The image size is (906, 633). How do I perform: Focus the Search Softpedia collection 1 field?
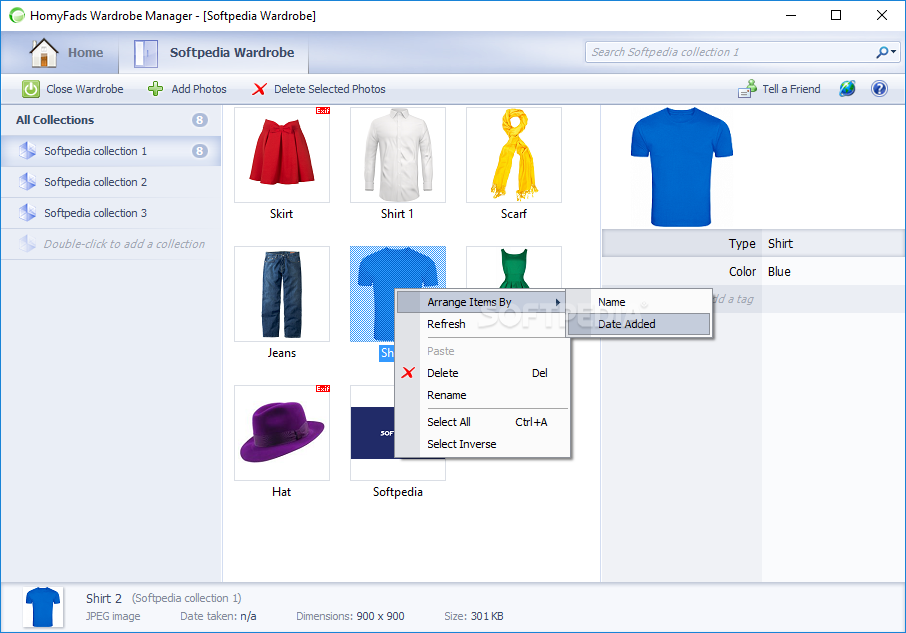(730, 52)
